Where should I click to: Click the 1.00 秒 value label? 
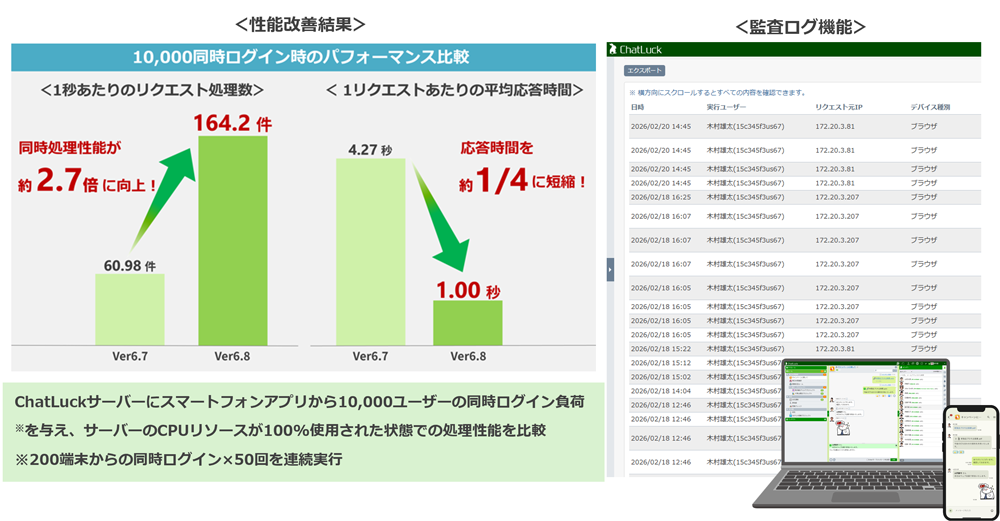468,291
